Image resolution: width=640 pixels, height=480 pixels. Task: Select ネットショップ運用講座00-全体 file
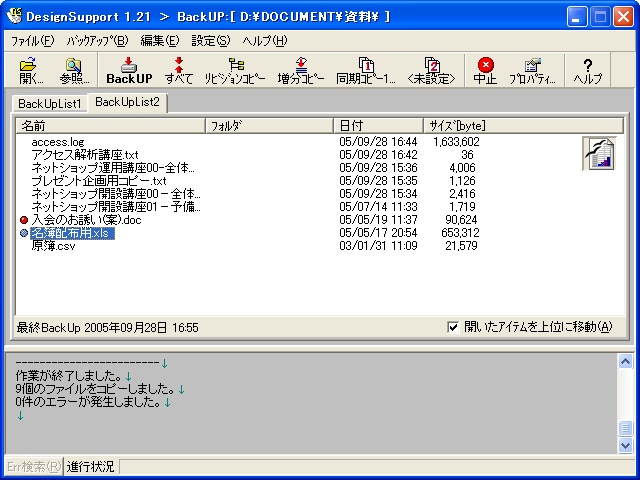click(113, 168)
